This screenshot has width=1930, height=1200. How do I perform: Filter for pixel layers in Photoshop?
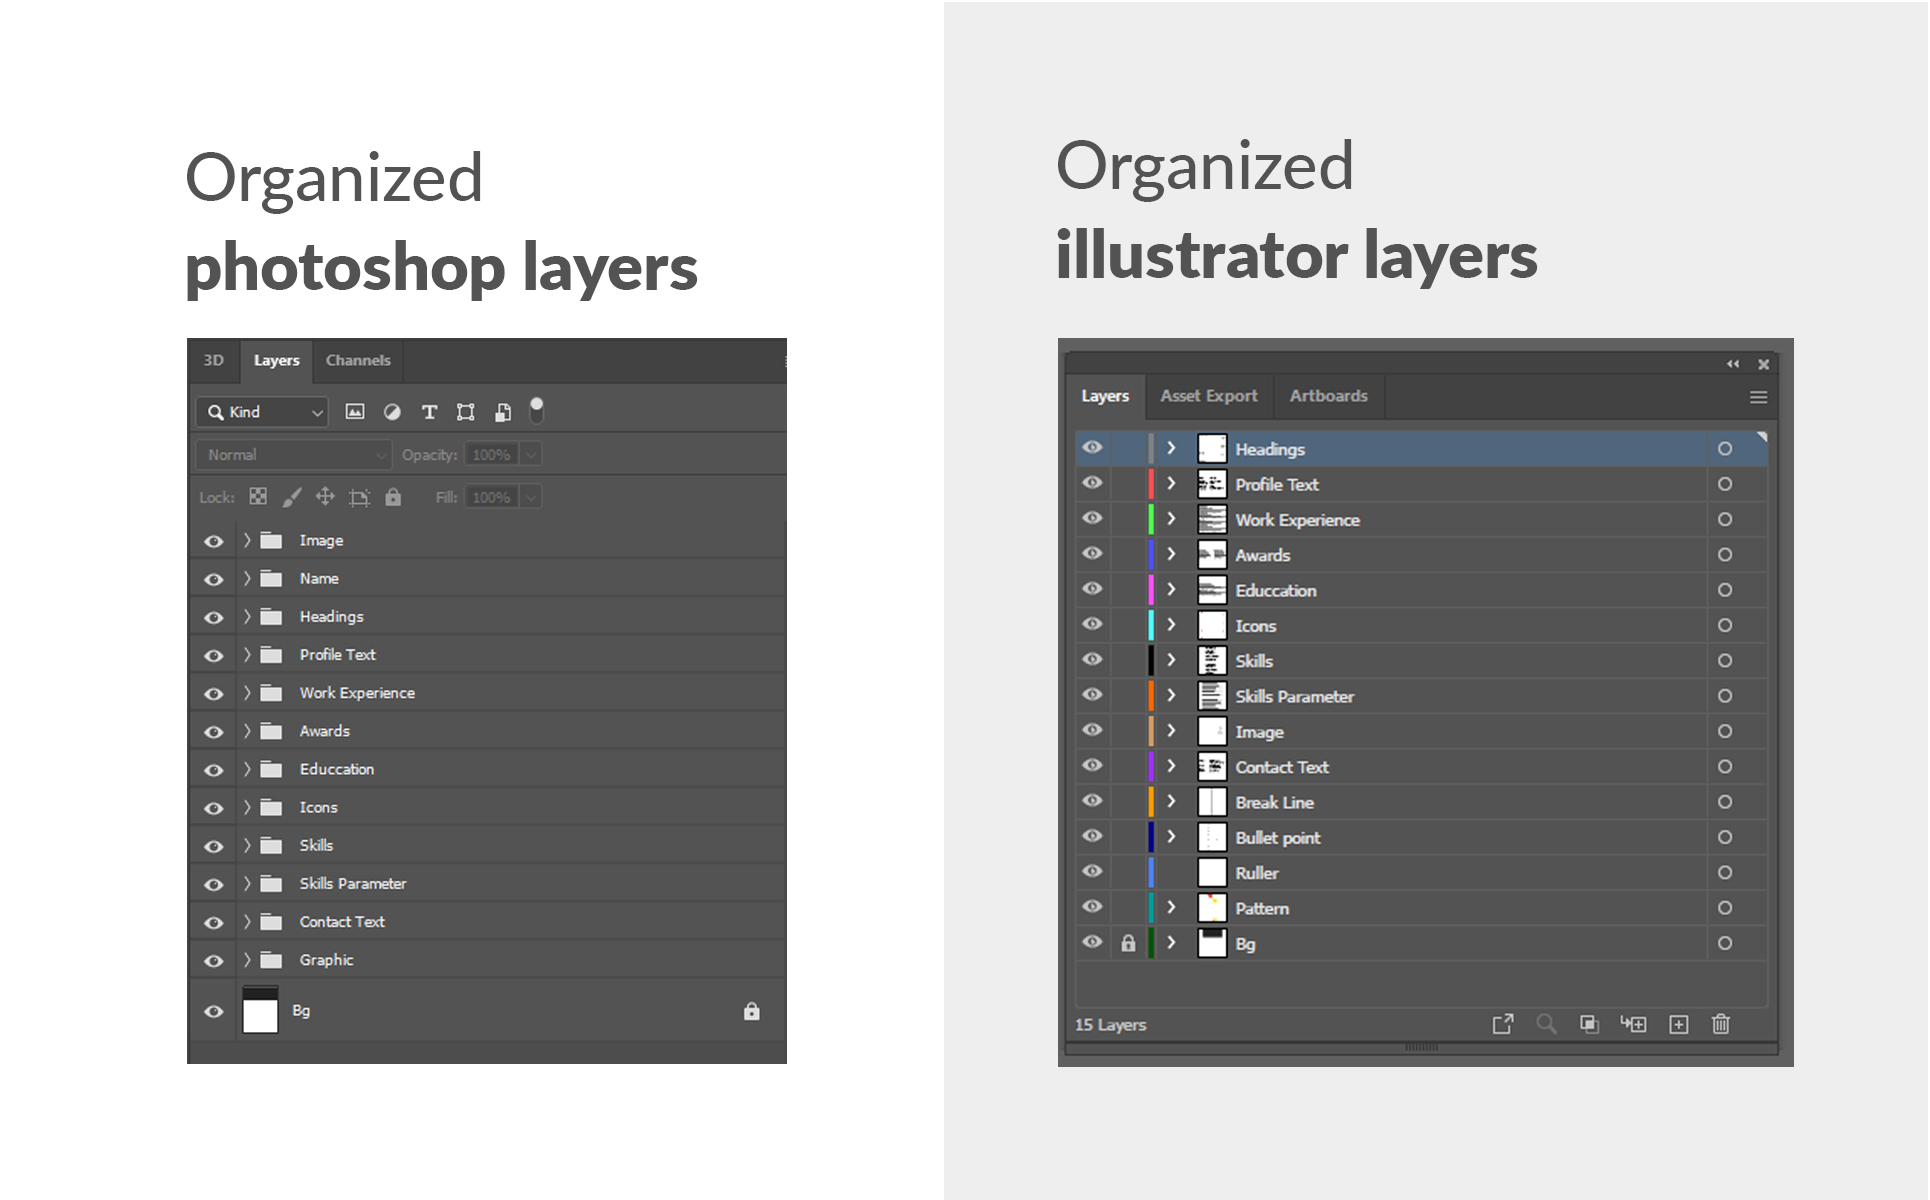pos(355,412)
